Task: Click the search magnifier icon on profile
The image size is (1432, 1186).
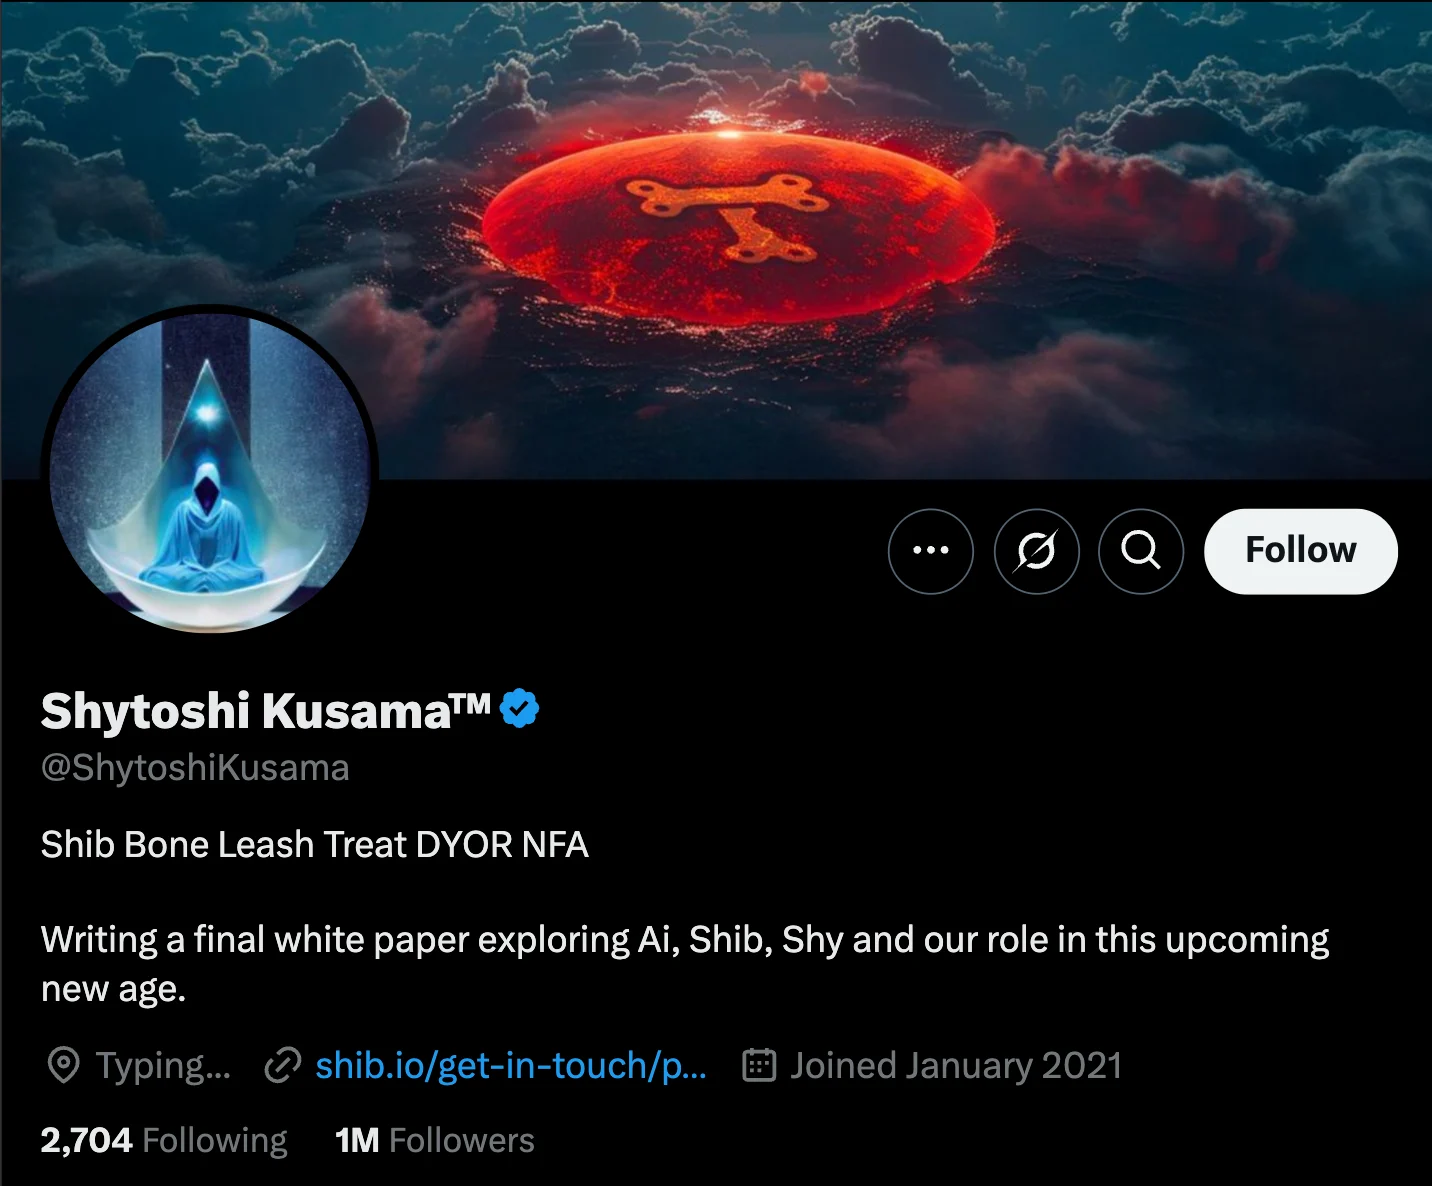Action: pos(1141,551)
